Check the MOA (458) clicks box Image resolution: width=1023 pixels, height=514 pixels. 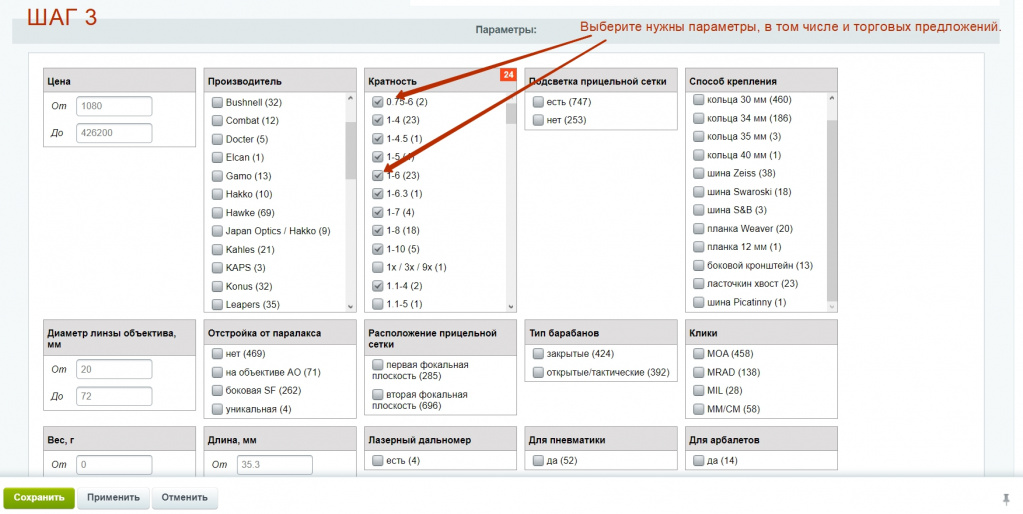tap(699, 354)
